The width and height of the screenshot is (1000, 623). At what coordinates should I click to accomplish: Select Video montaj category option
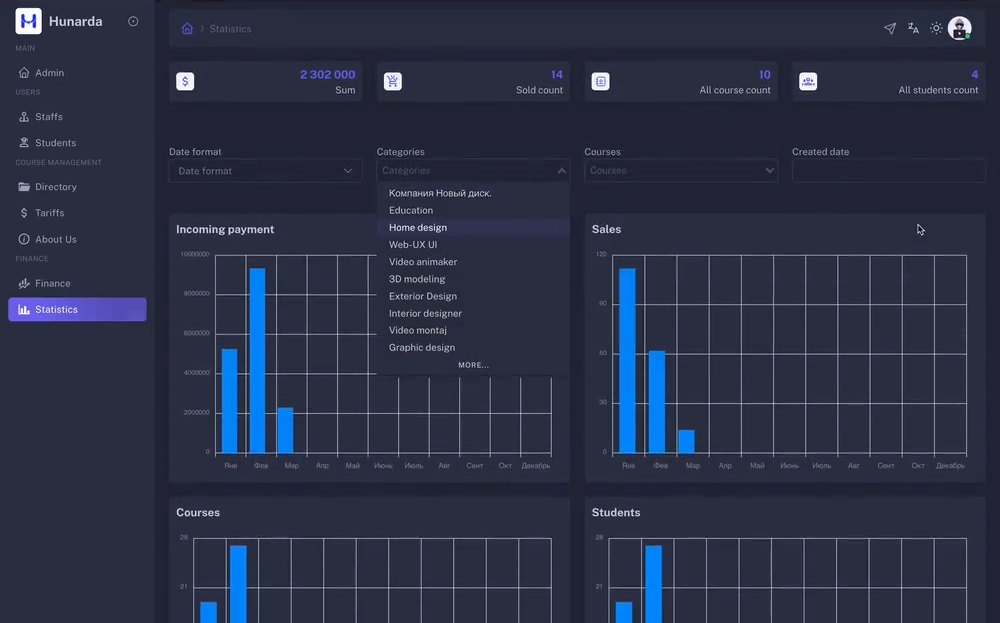[x=473, y=330]
